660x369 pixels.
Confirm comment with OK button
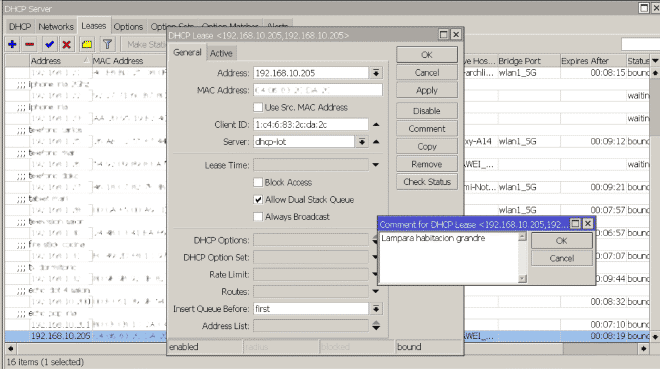pyautogui.click(x=562, y=241)
